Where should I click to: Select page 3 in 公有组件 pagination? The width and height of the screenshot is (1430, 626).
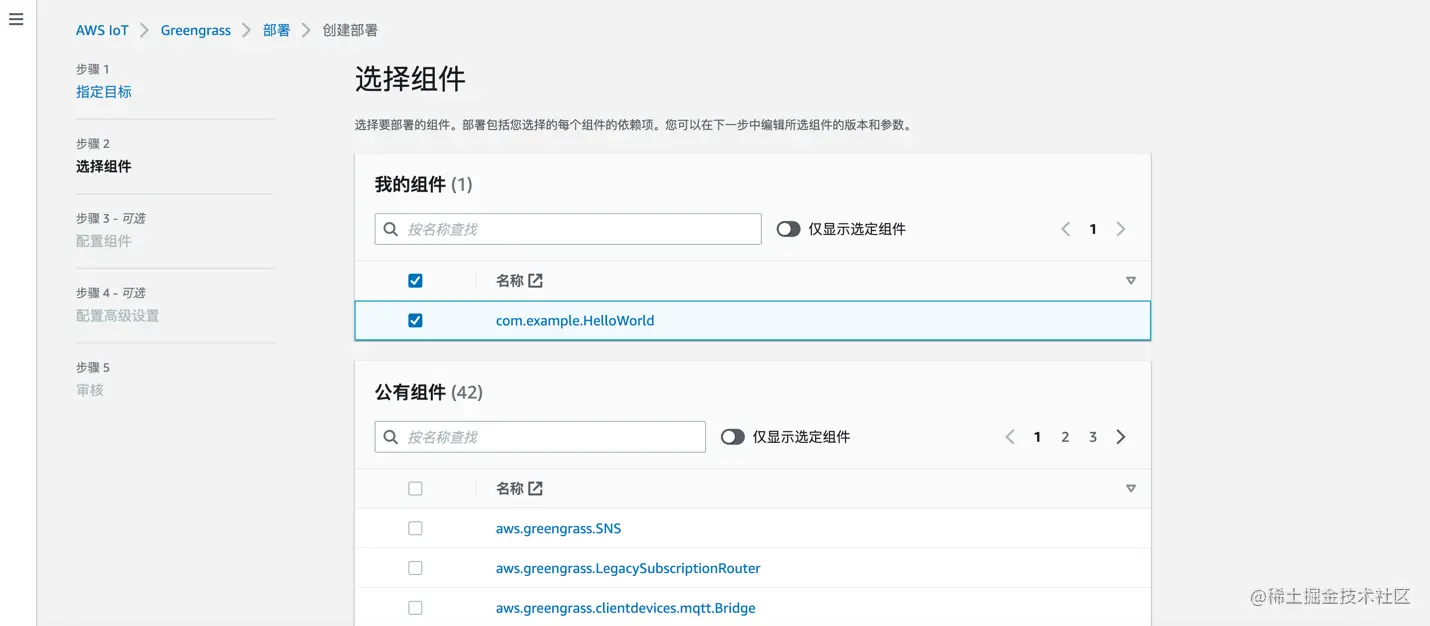point(1093,437)
